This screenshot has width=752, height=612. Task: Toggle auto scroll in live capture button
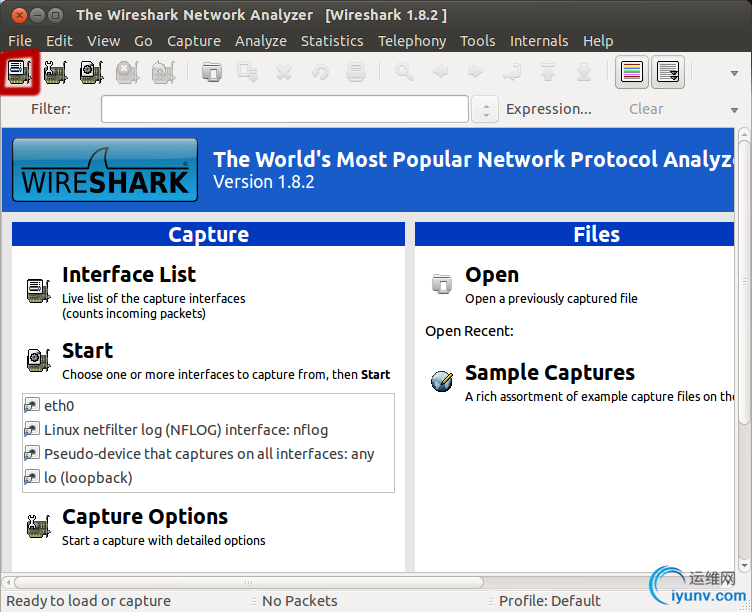(668, 72)
